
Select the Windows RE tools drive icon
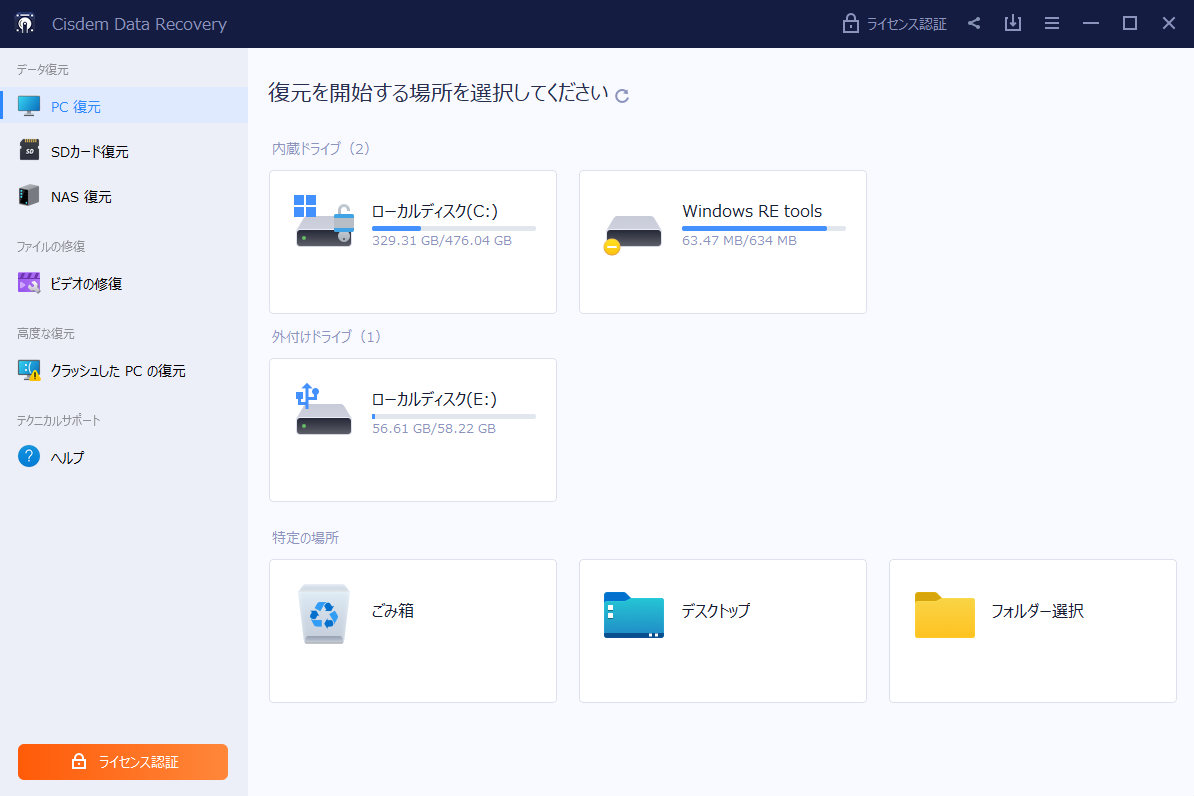coord(633,233)
